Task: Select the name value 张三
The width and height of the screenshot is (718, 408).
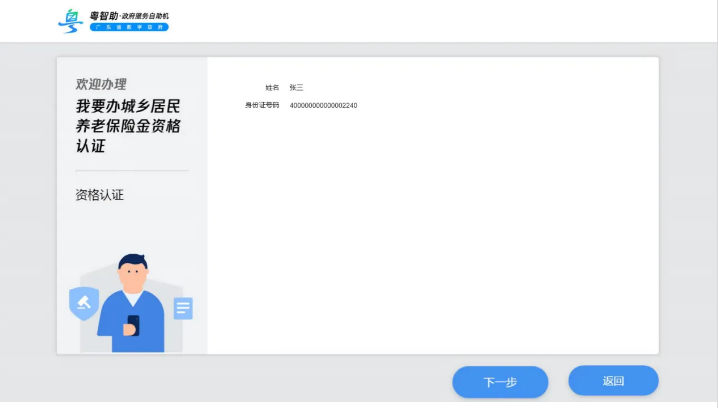Action: [x=296, y=88]
